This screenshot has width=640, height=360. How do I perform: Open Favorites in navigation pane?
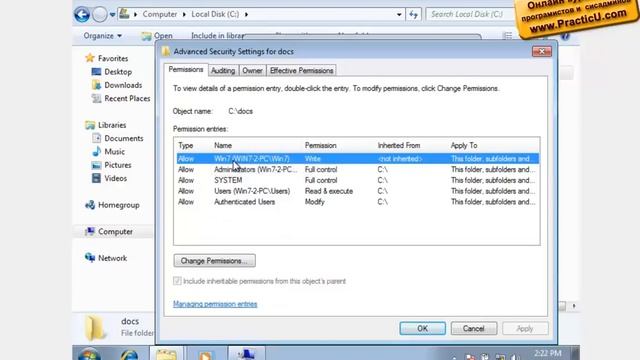[x=107, y=58]
